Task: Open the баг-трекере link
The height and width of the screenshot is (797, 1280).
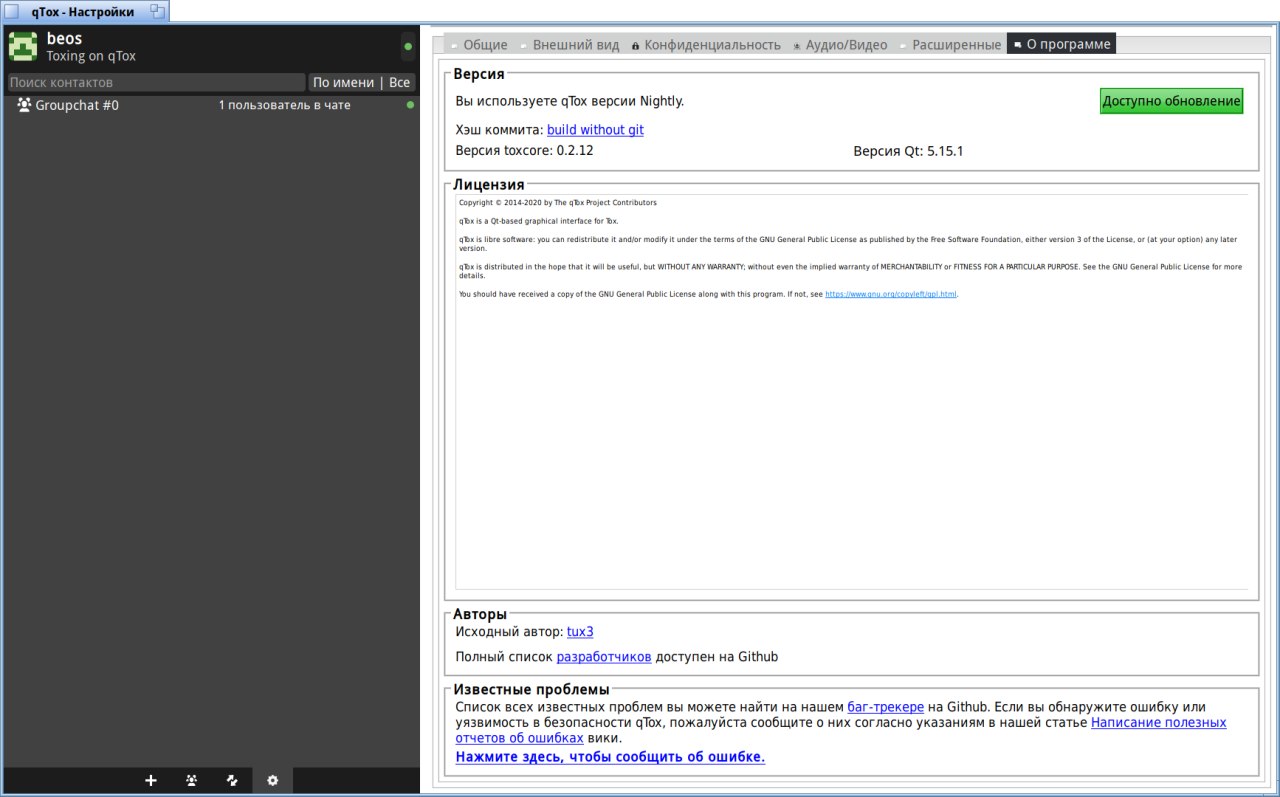Action: point(886,707)
